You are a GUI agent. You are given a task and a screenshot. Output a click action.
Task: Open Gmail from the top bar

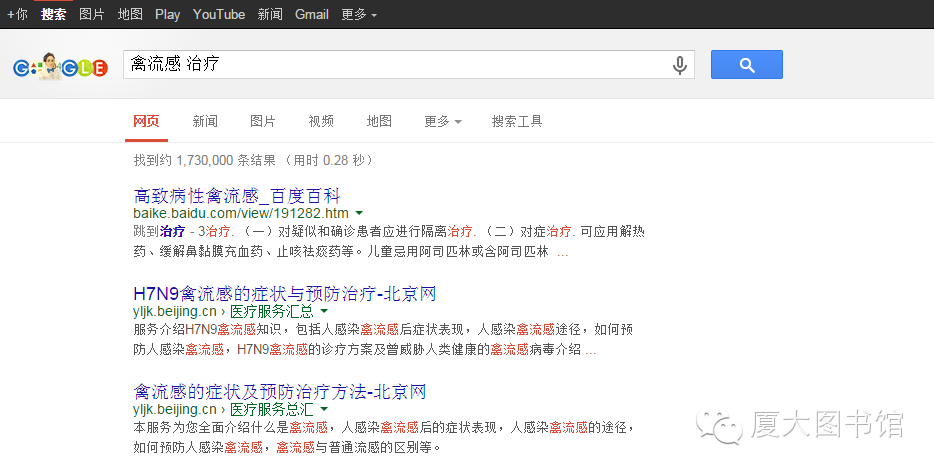[312, 14]
